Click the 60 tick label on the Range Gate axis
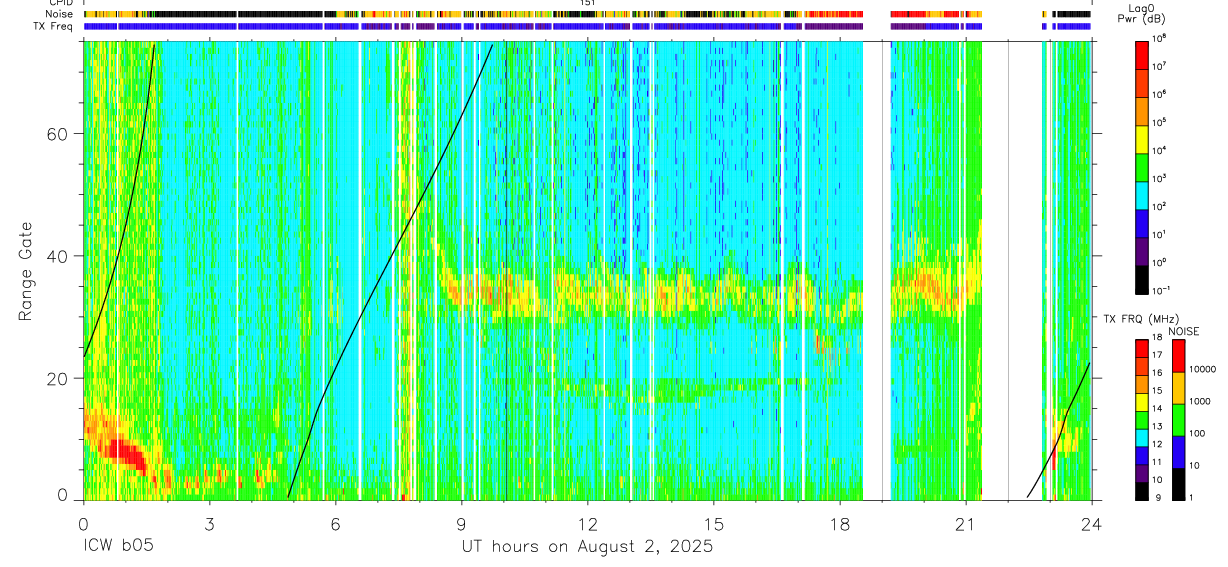The height and width of the screenshot is (567, 1228). (x=57, y=134)
